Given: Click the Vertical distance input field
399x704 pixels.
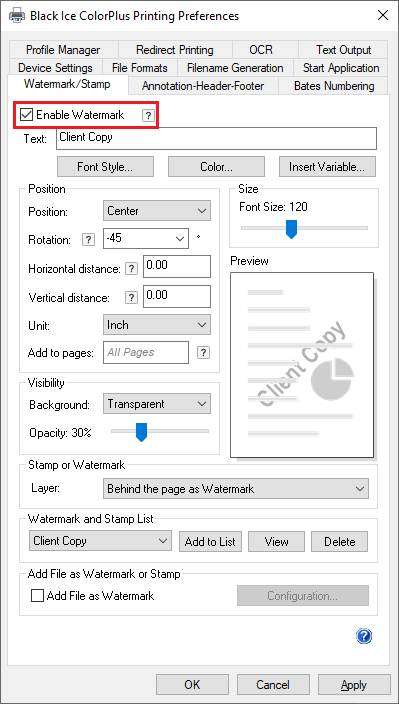Looking at the screenshot, I should pyautogui.click(x=177, y=297).
